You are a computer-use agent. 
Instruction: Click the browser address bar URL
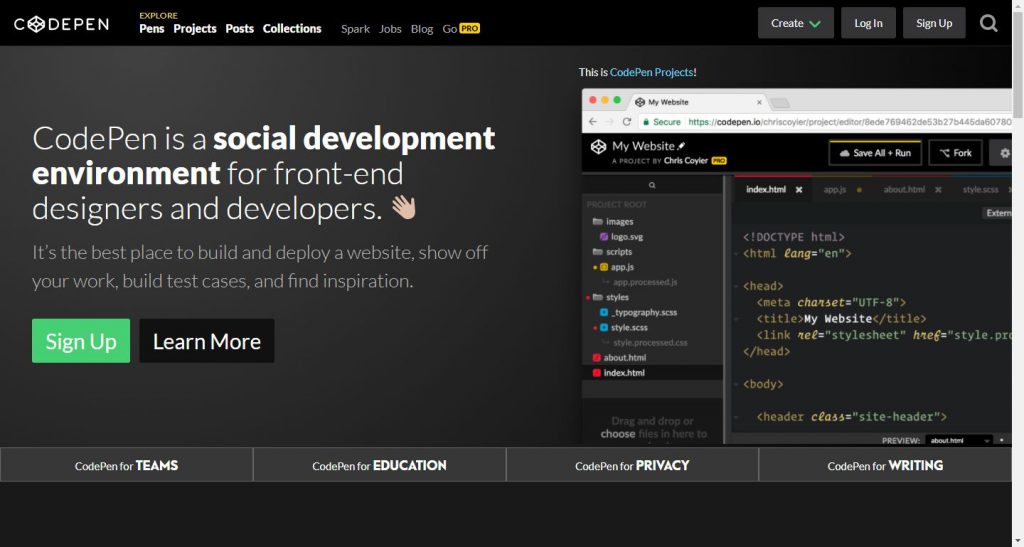click(849, 122)
